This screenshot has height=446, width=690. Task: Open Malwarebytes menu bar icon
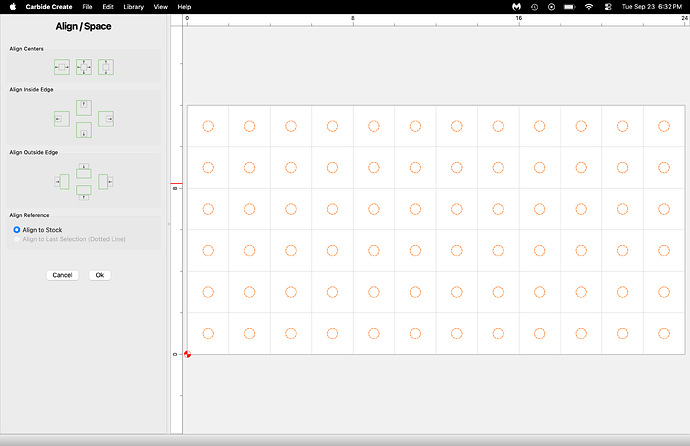tap(517, 7)
